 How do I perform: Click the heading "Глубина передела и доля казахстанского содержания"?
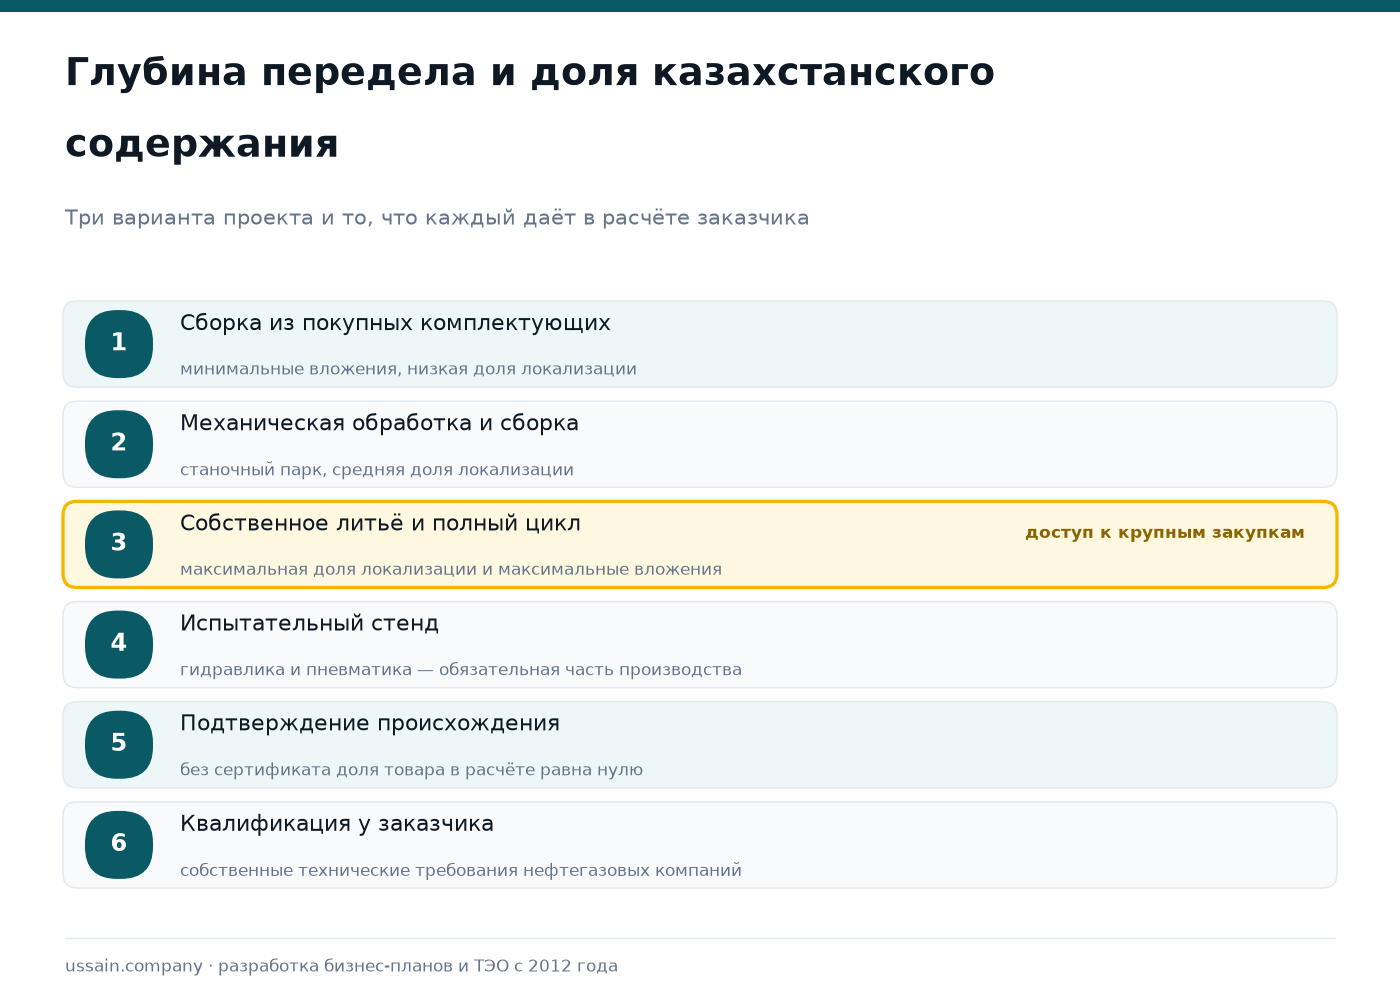pyautogui.click(x=530, y=108)
